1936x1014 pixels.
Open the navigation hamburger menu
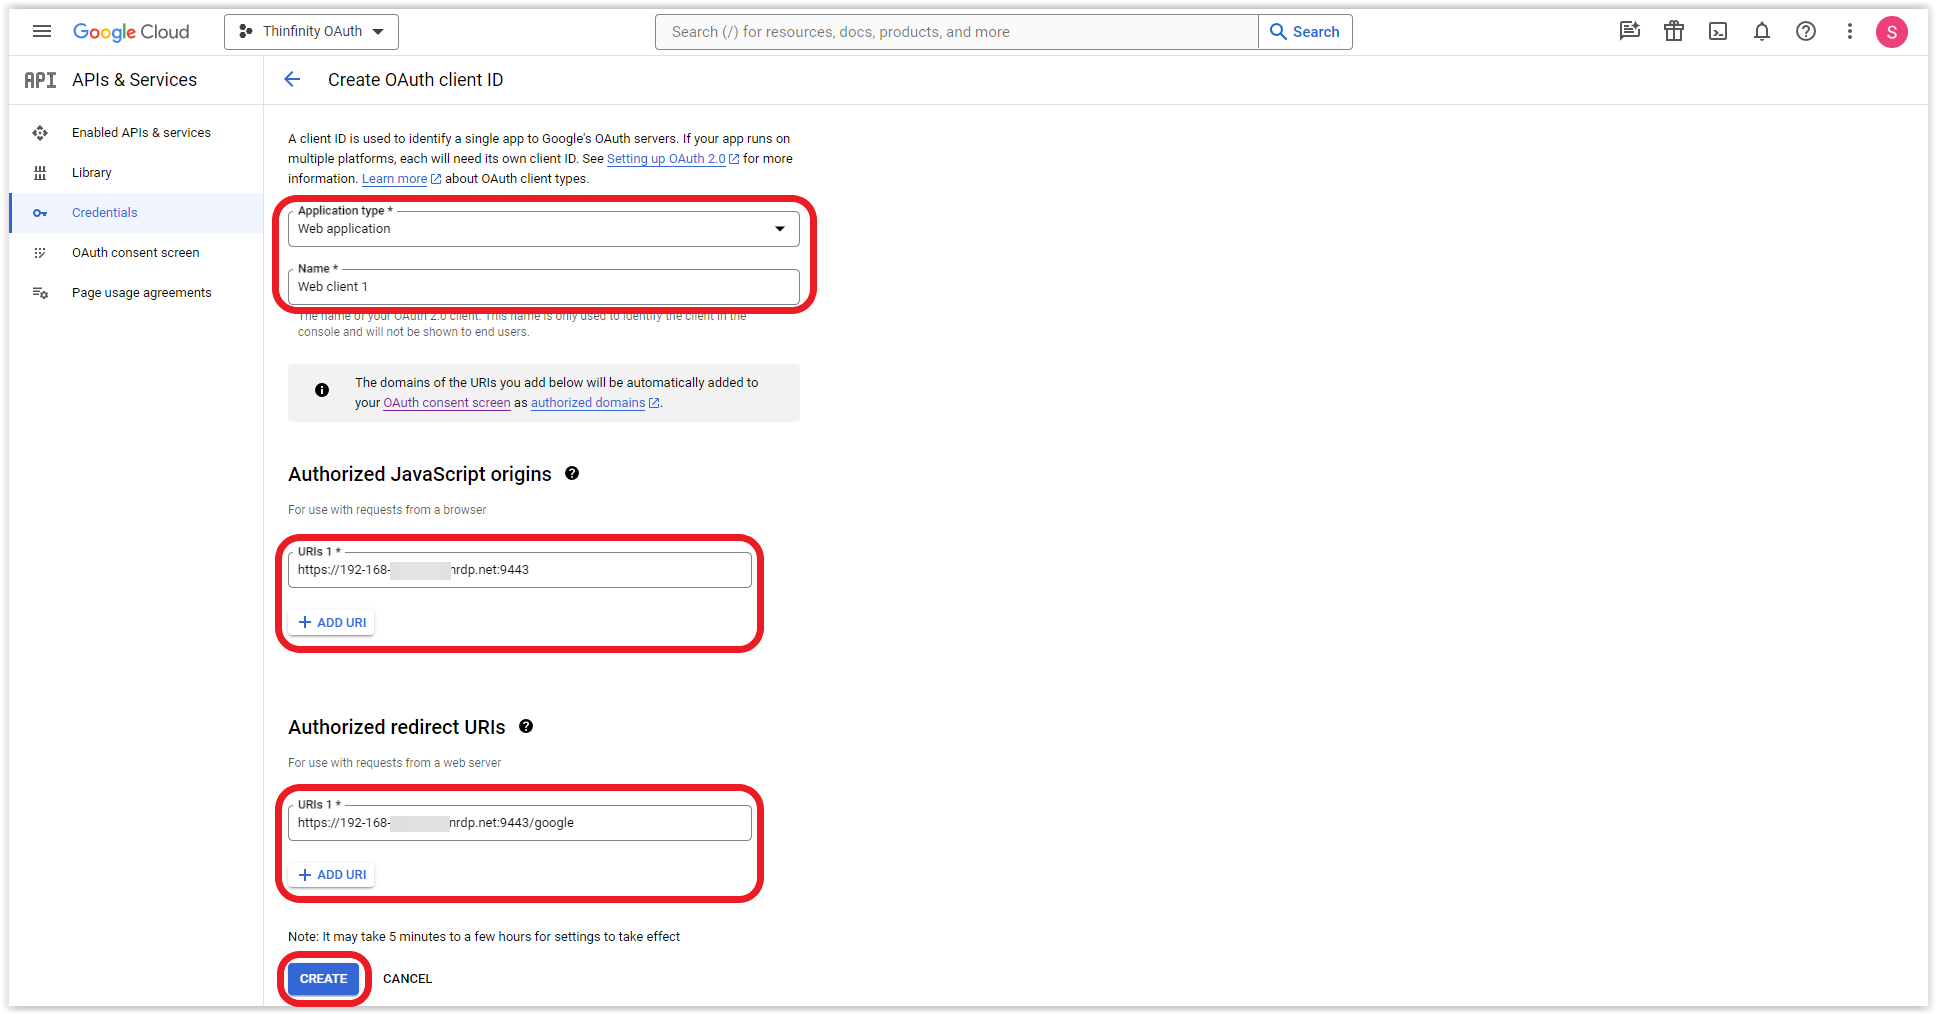point(42,31)
